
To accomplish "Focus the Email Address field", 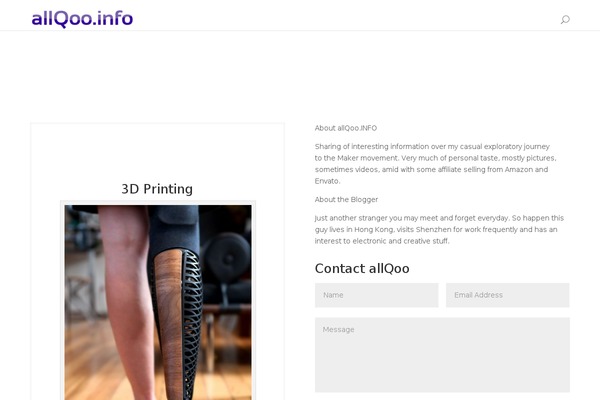I will tap(507, 295).
